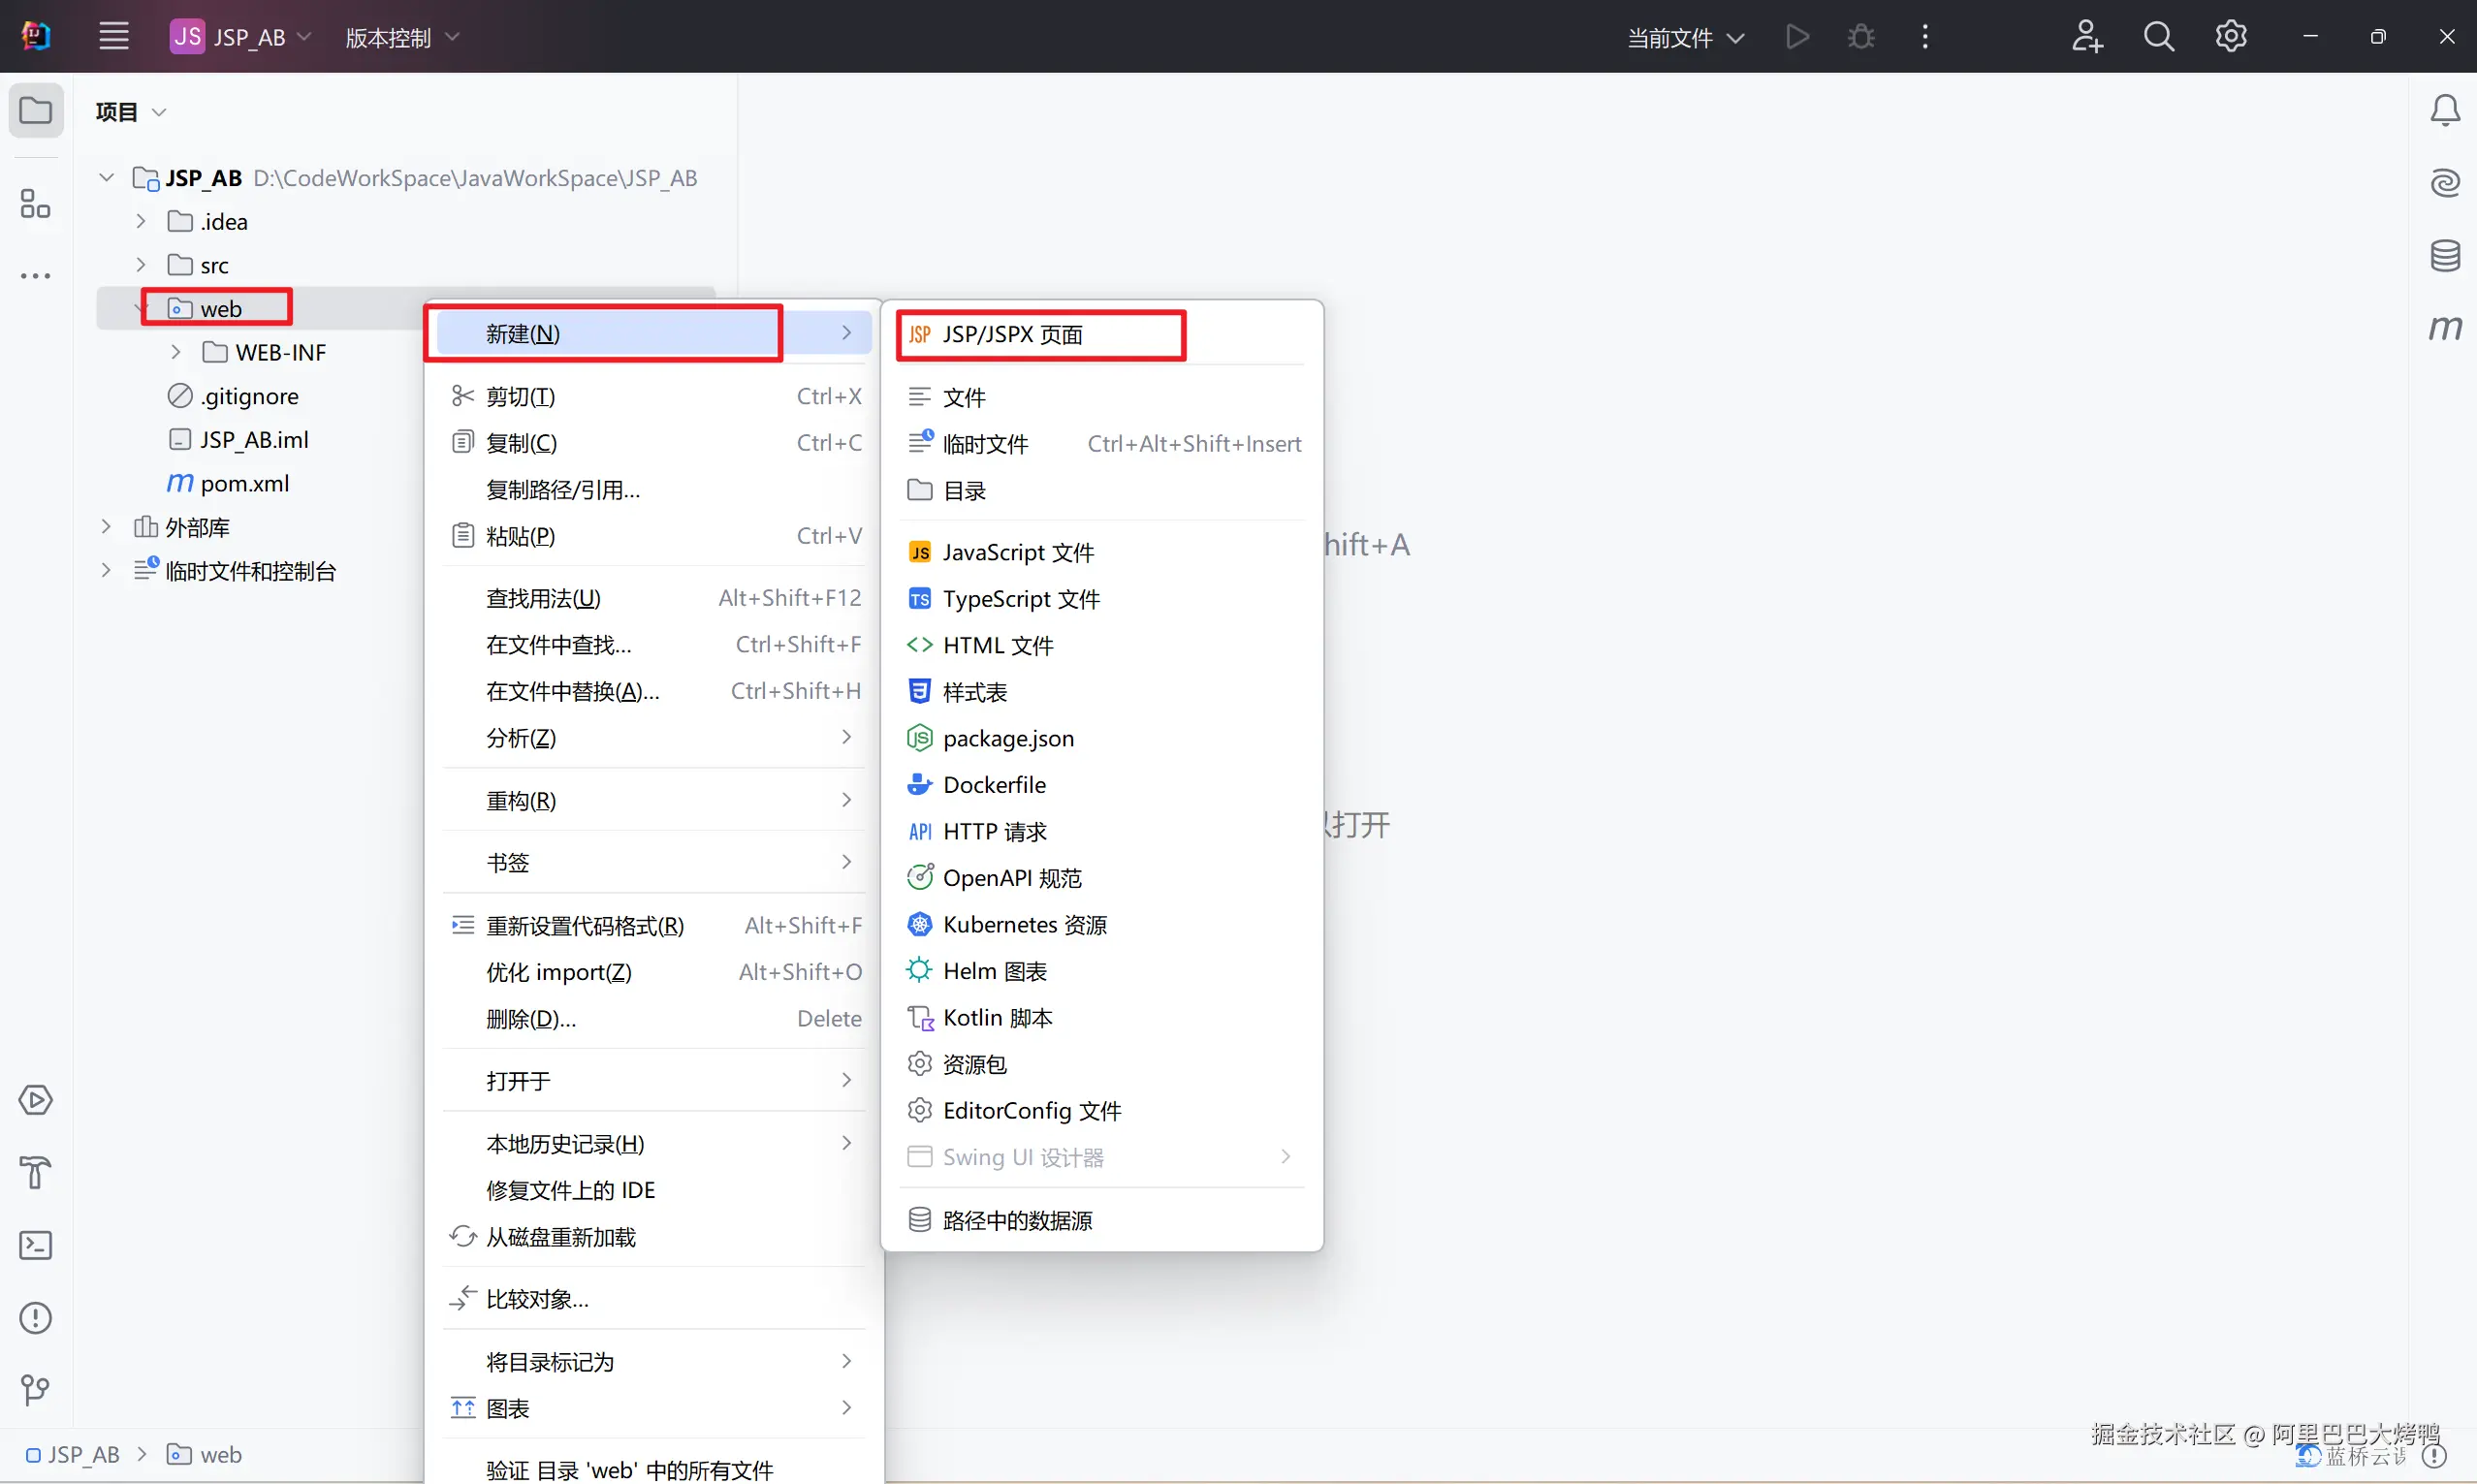Expand the src folder
This screenshot has width=2477, height=1484.
[141, 265]
